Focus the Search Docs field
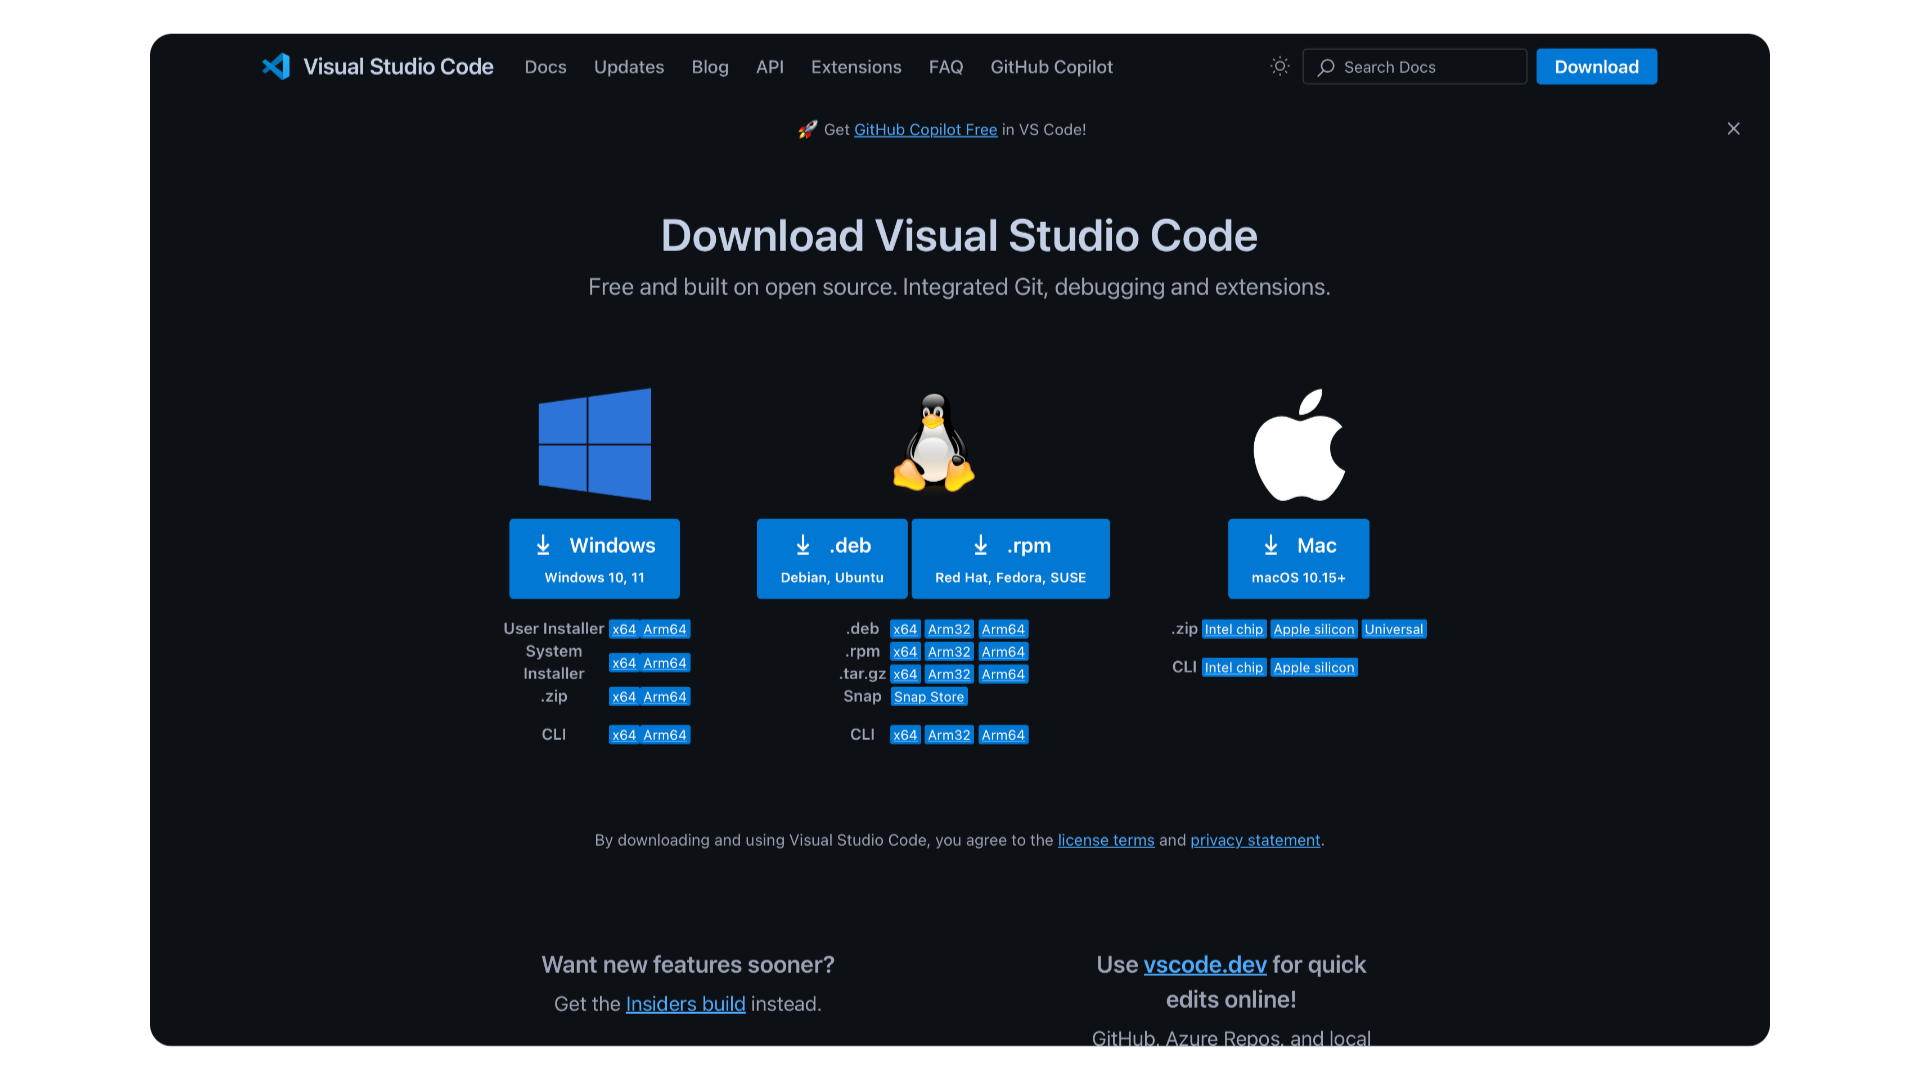This screenshot has width=1920, height=1080. (1414, 67)
